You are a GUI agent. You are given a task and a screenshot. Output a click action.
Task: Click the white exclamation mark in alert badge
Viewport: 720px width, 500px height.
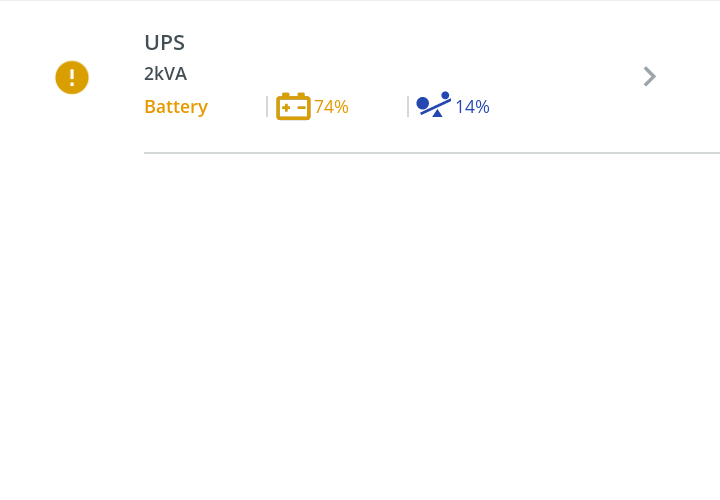(72, 78)
